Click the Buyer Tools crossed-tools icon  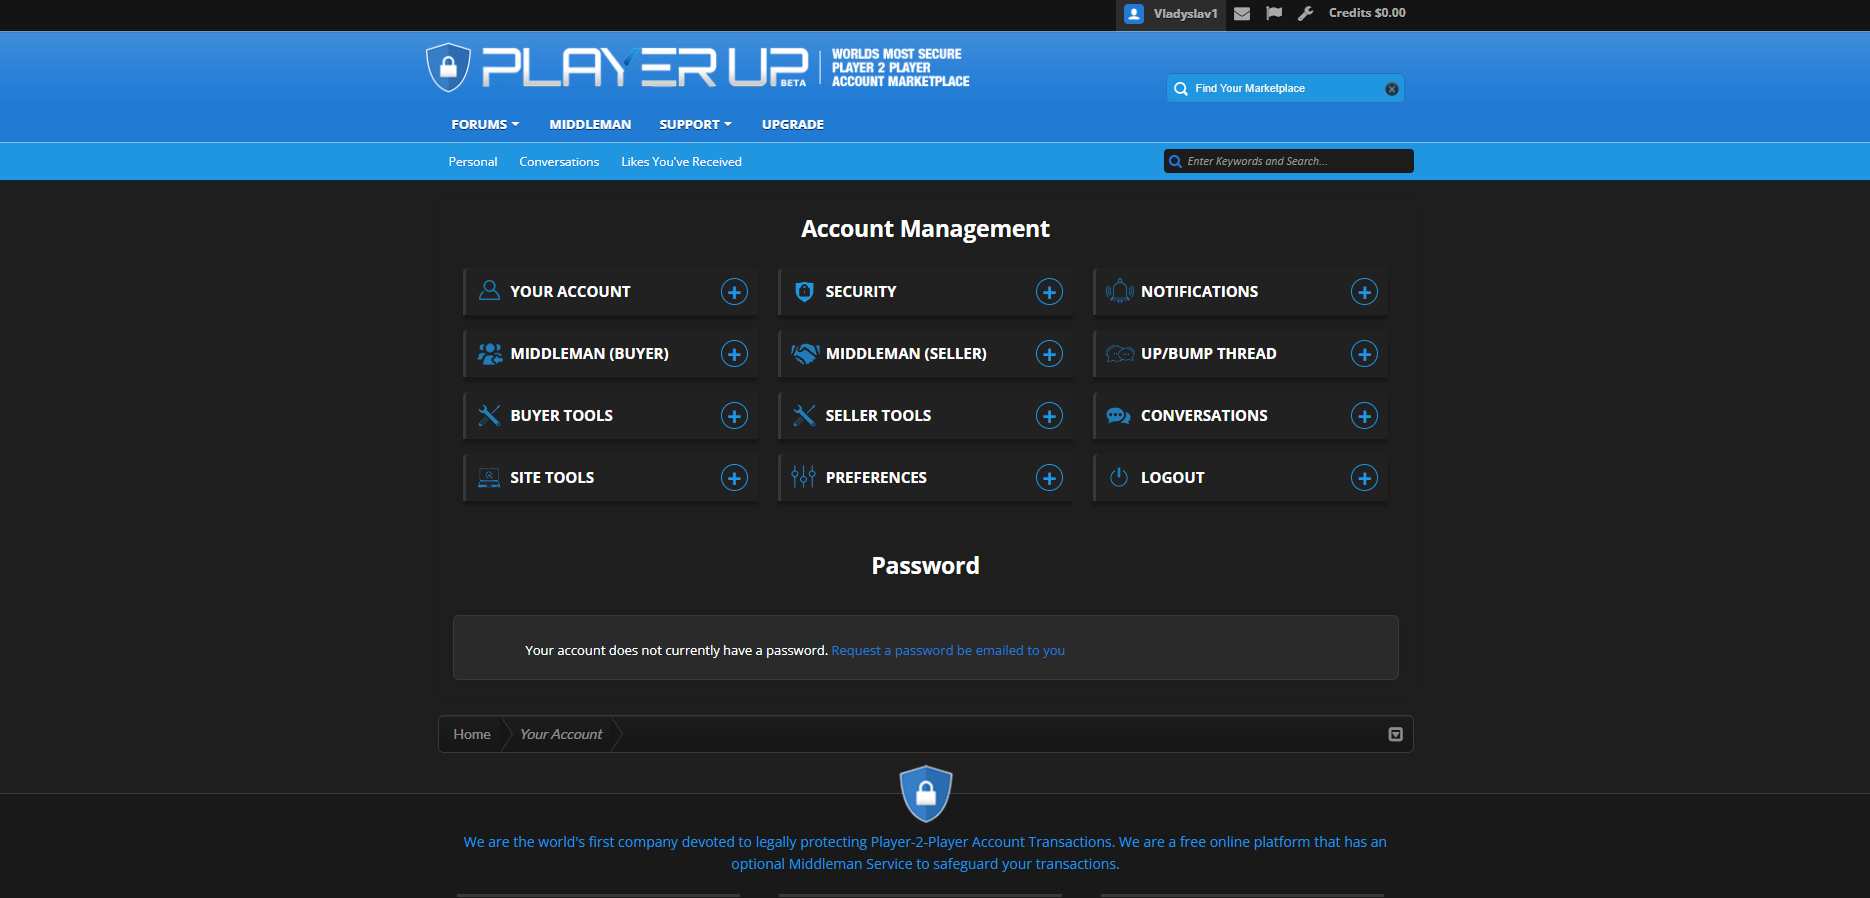[489, 415]
